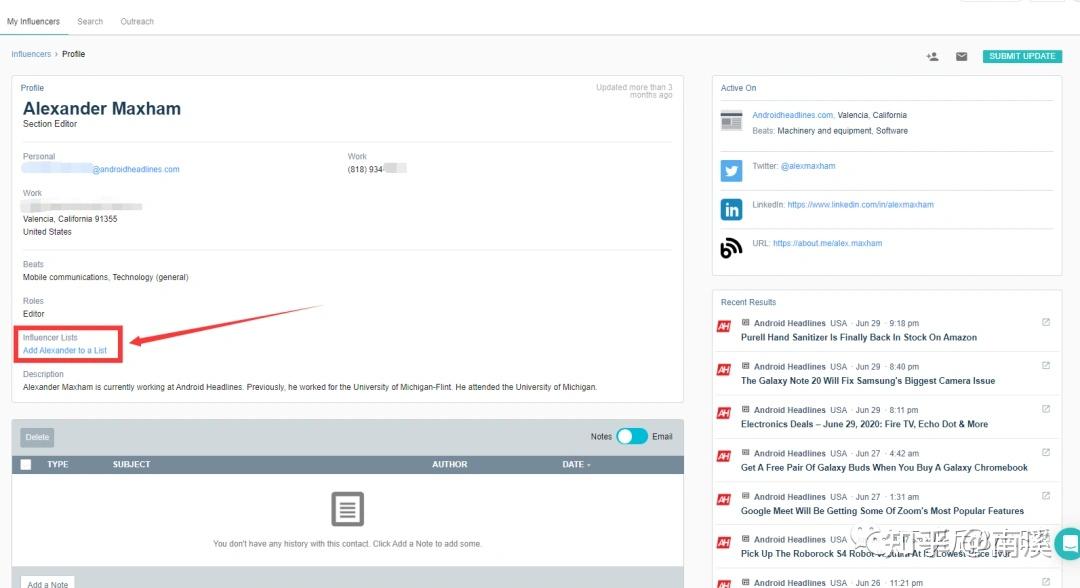Open Roborock S4 Robot article
This screenshot has height=588, width=1080.
click(876, 554)
